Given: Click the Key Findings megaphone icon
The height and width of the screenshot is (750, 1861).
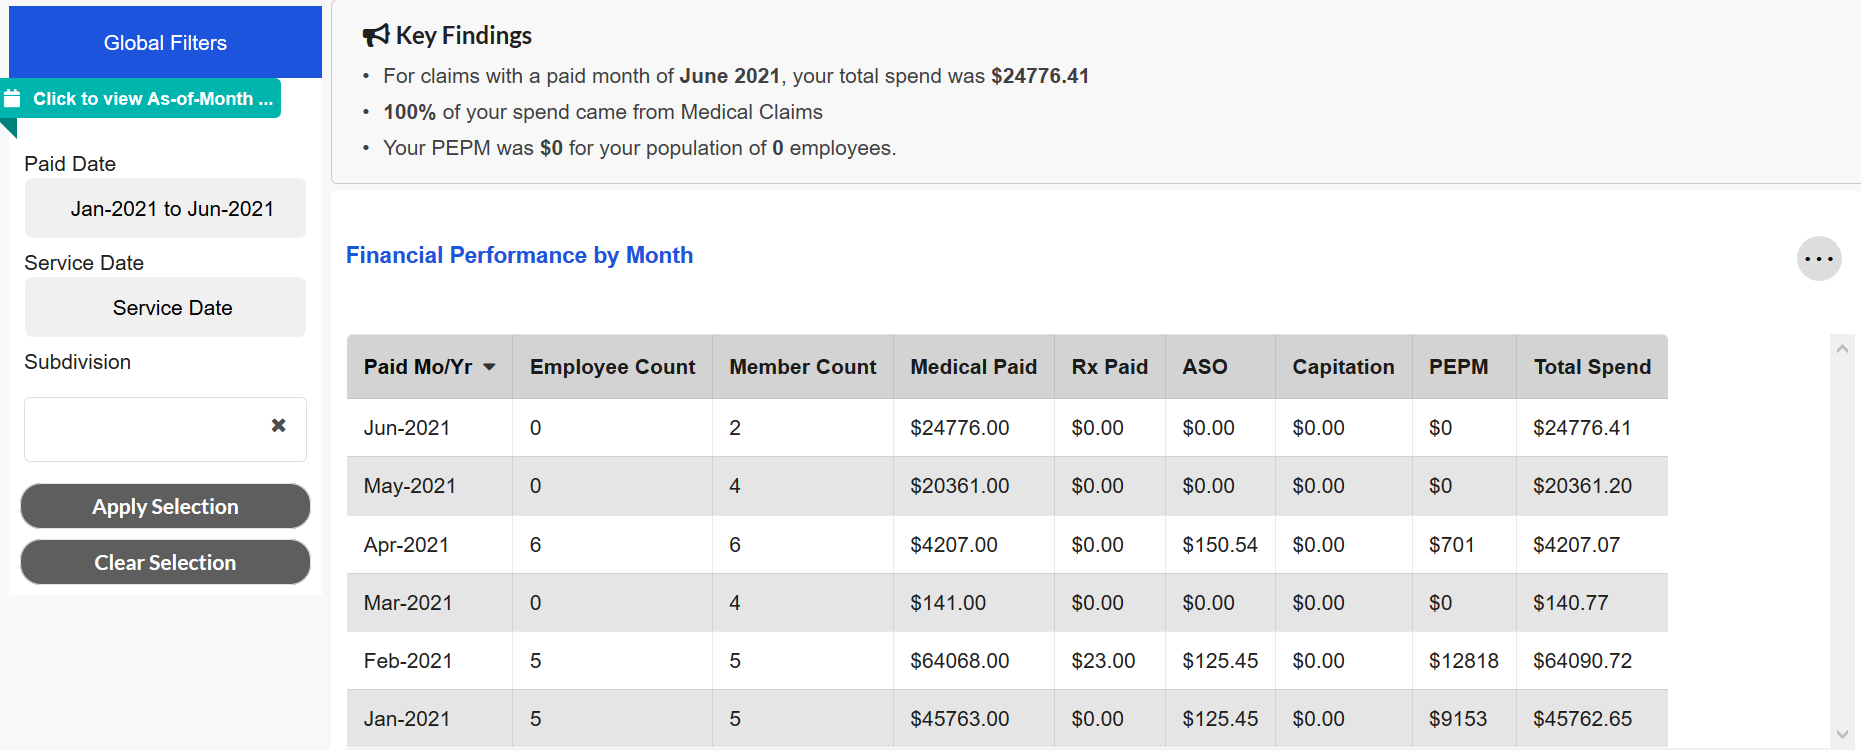Looking at the screenshot, I should [x=375, y=36].
